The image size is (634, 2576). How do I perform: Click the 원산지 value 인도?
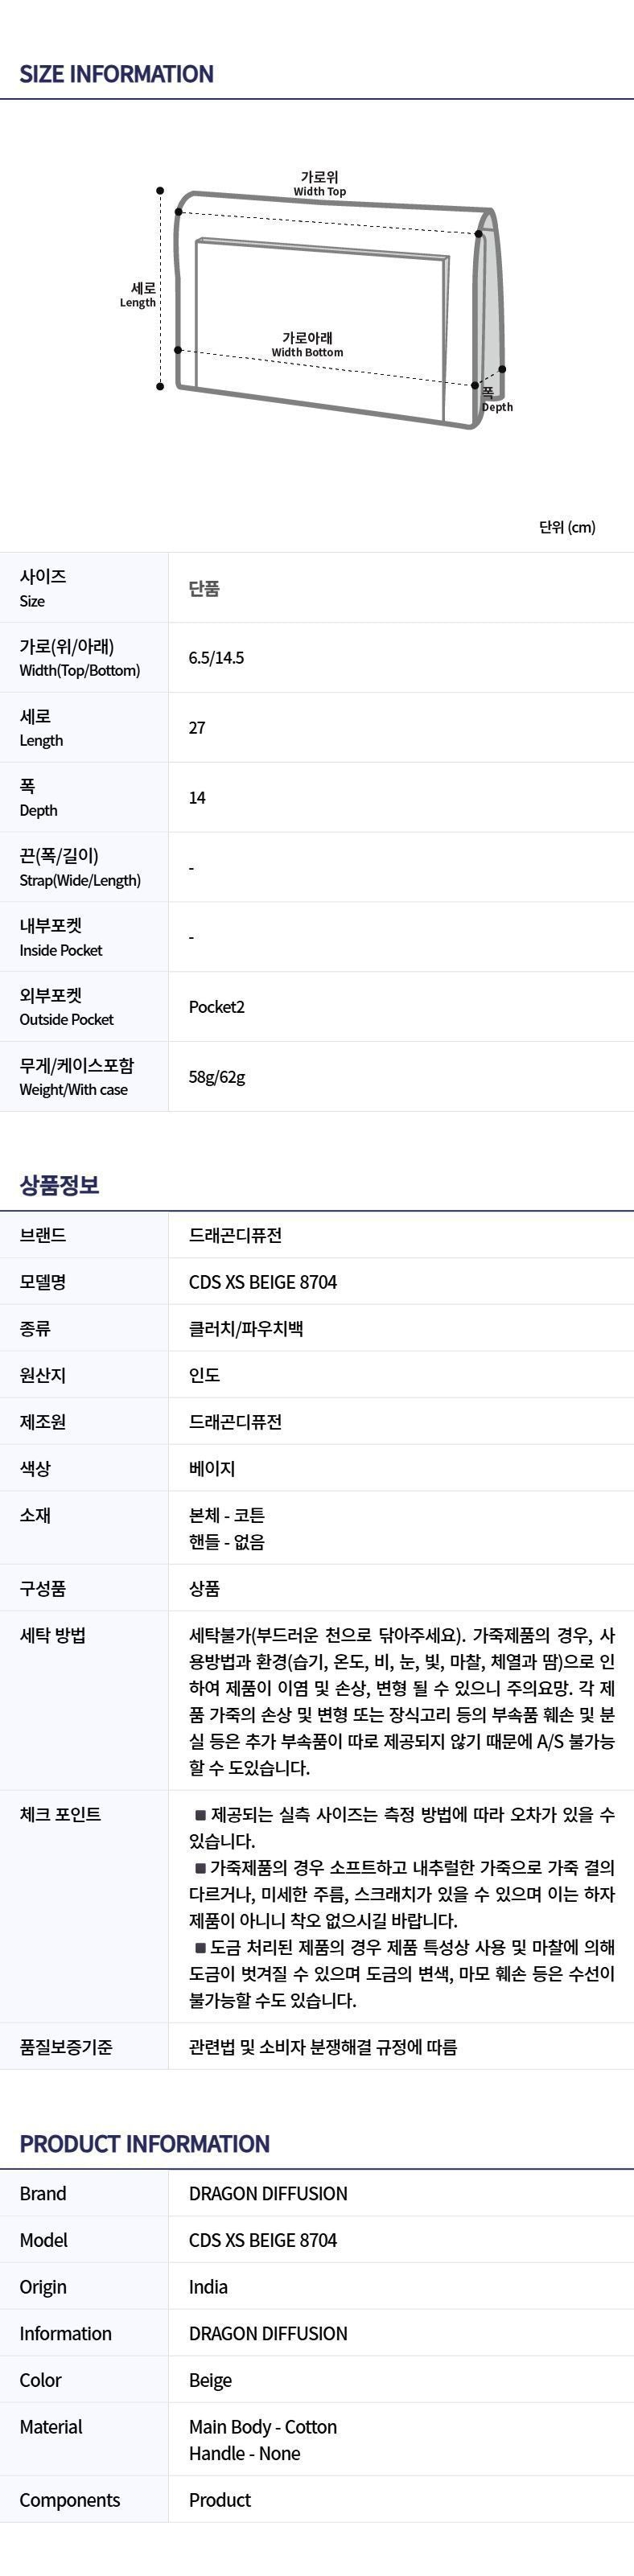(204, 1375)
